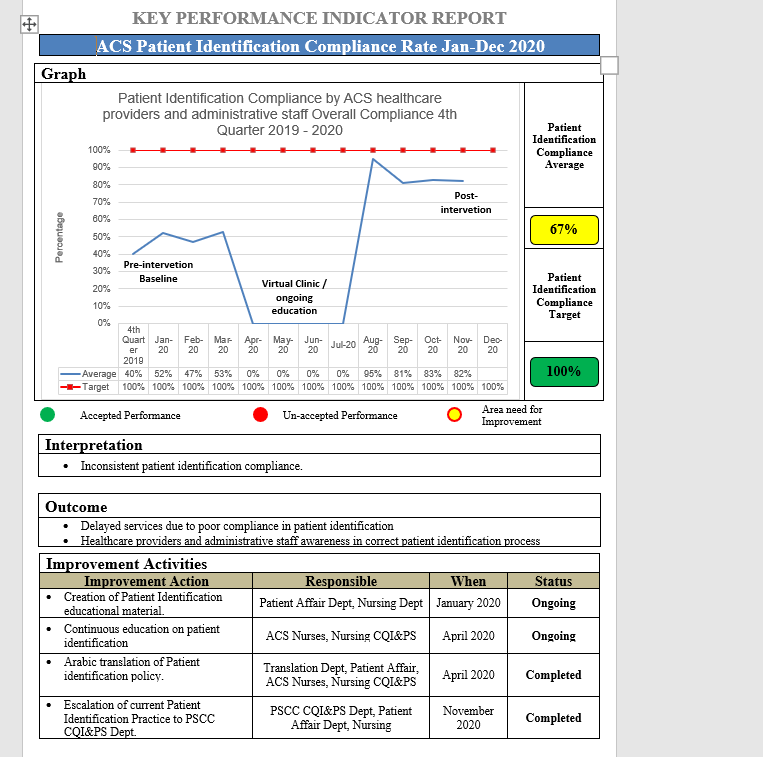
Task: Click the Percentage axis title
Action: coord(59,237)
